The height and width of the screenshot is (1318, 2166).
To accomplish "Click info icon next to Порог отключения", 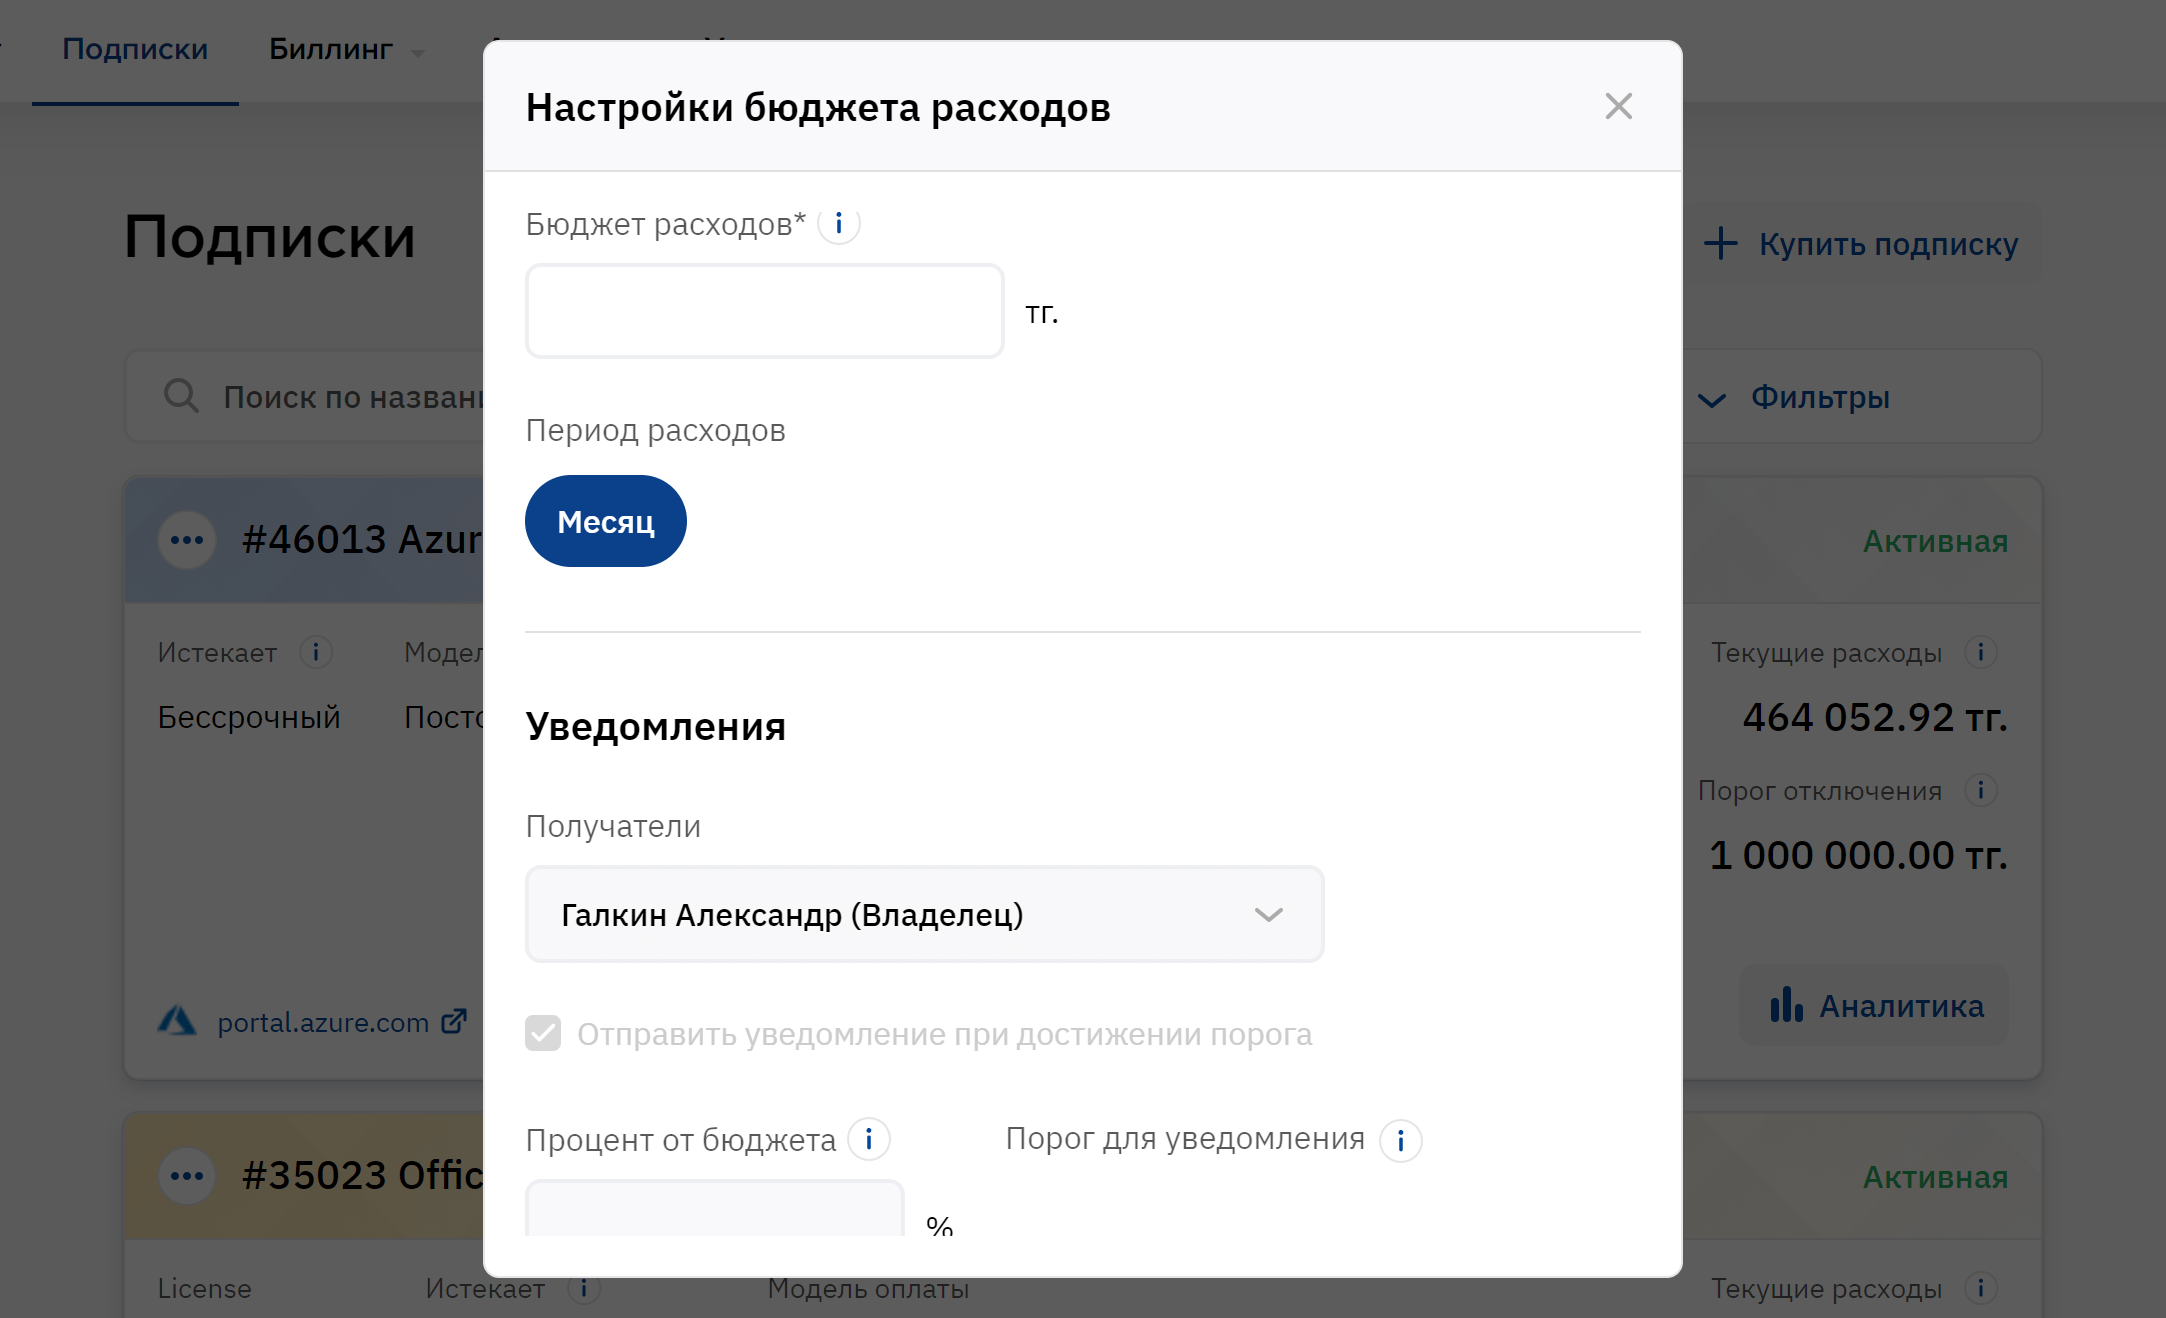I will [1980, 790].
